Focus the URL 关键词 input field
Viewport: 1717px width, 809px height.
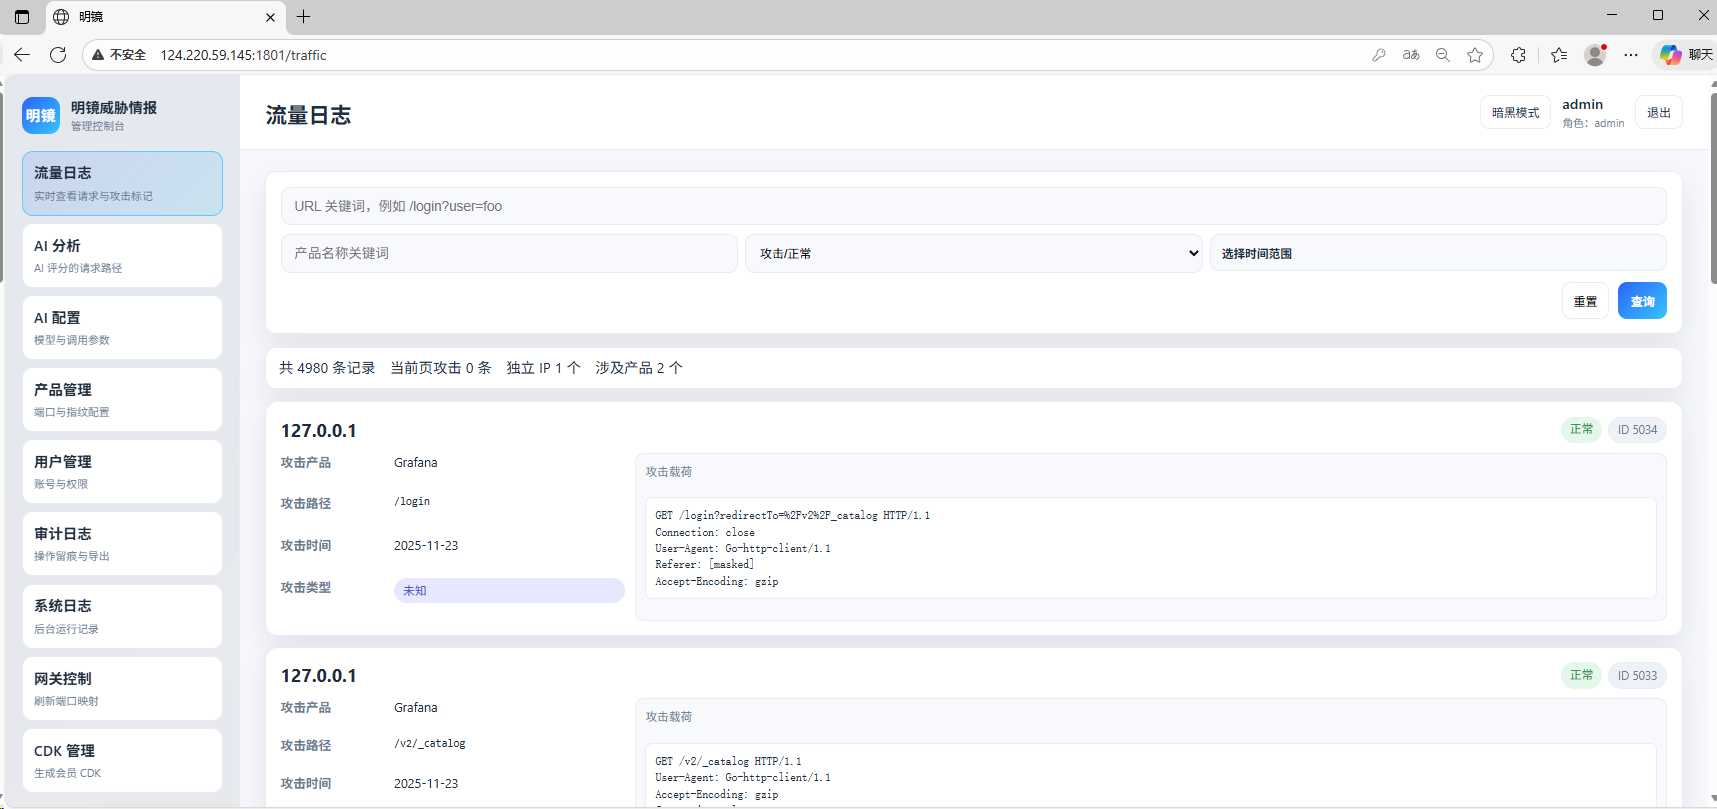coord(974,206)
